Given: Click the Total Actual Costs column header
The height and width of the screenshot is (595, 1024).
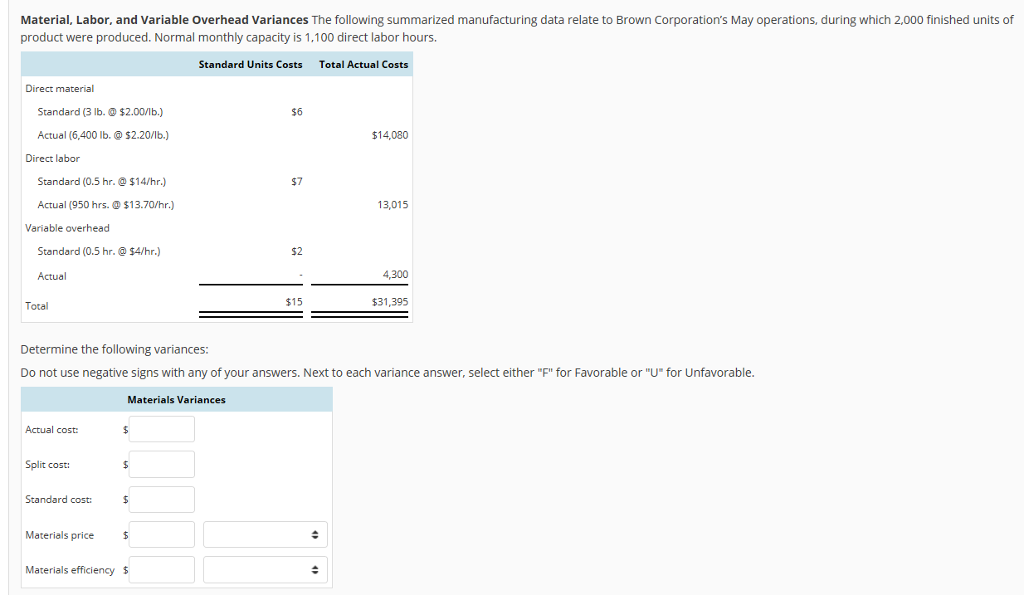Looking at the screenshot, I should (361, 64).
